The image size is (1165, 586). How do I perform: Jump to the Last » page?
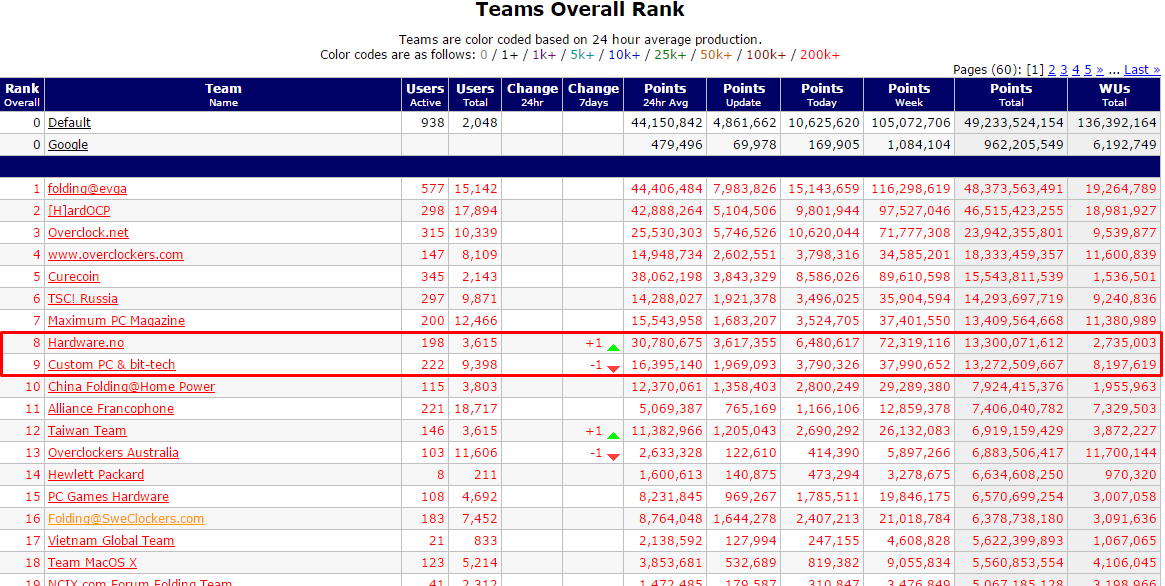(x=1142, y=70)
